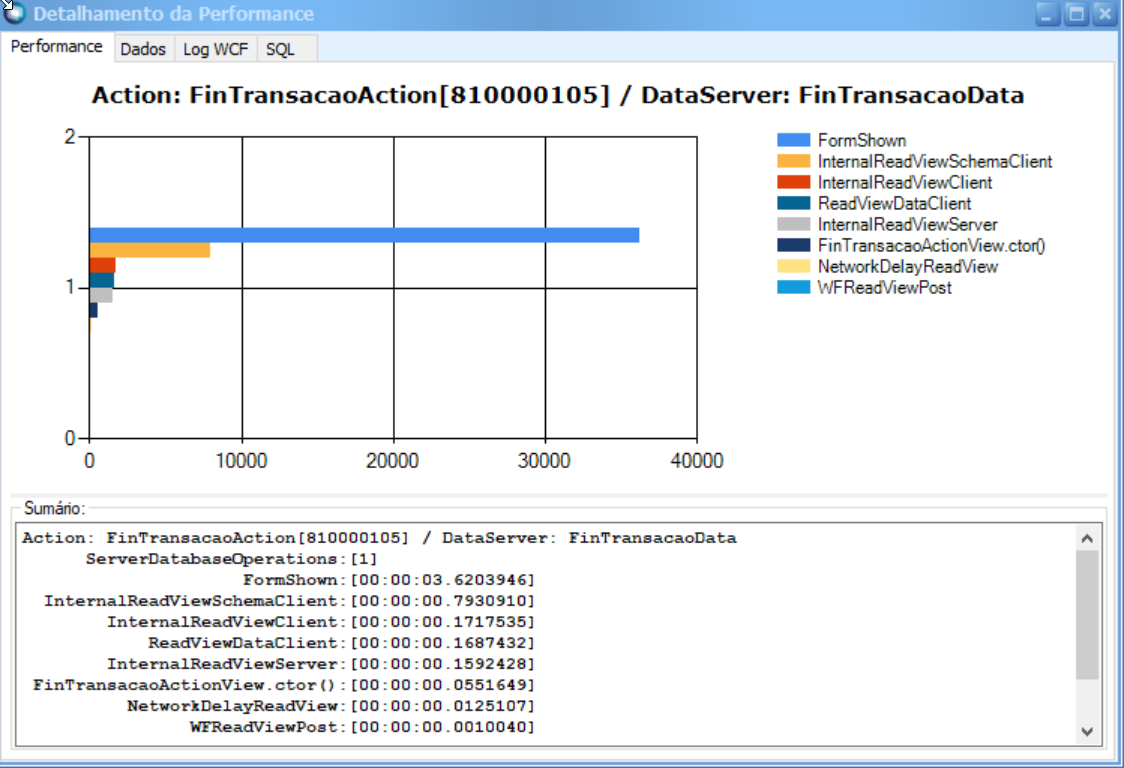Click the dark navy FinTransacaoActionView.ctor() bar
The height and width of the screenshot is (768, 1124).
pos(93,310)
